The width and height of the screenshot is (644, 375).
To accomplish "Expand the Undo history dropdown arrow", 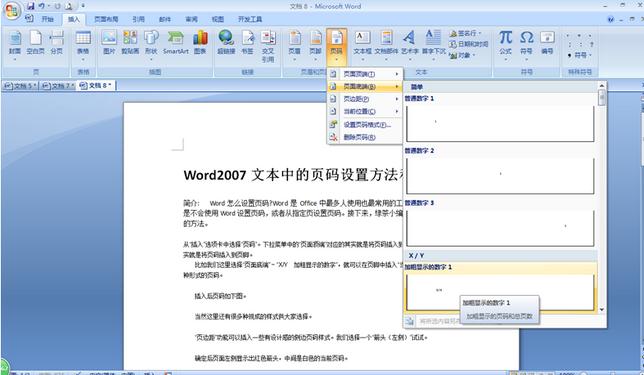I will click(x=48, y=6).
